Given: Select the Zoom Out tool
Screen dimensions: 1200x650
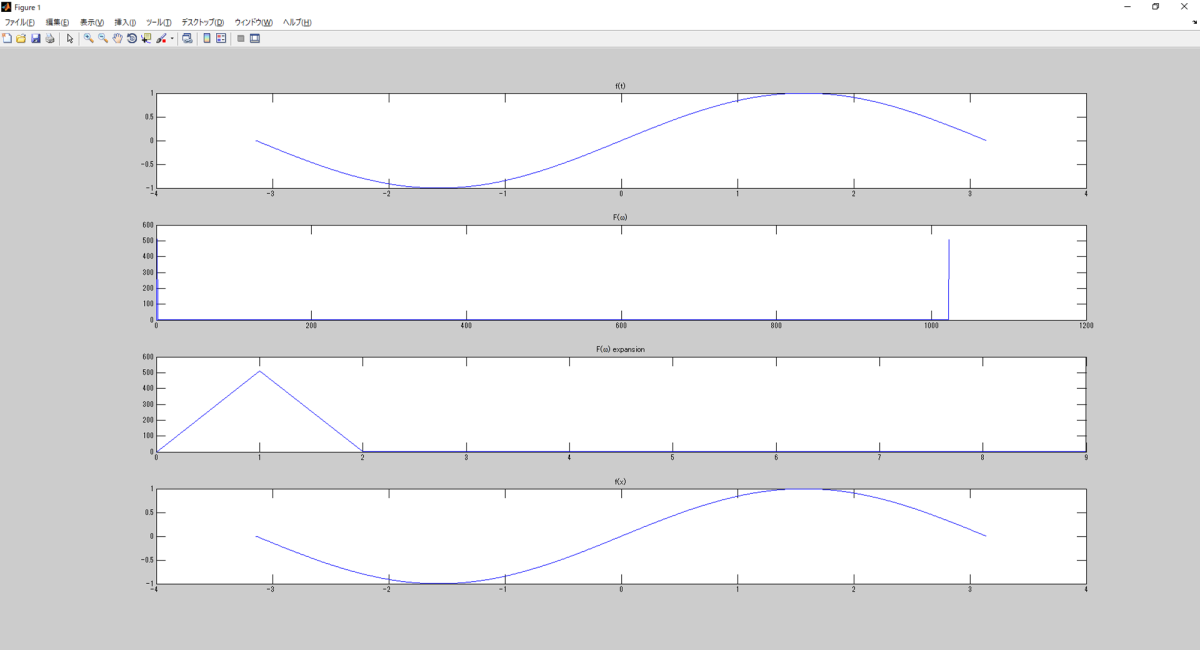Looking at the screenshot, I should 102,40.
